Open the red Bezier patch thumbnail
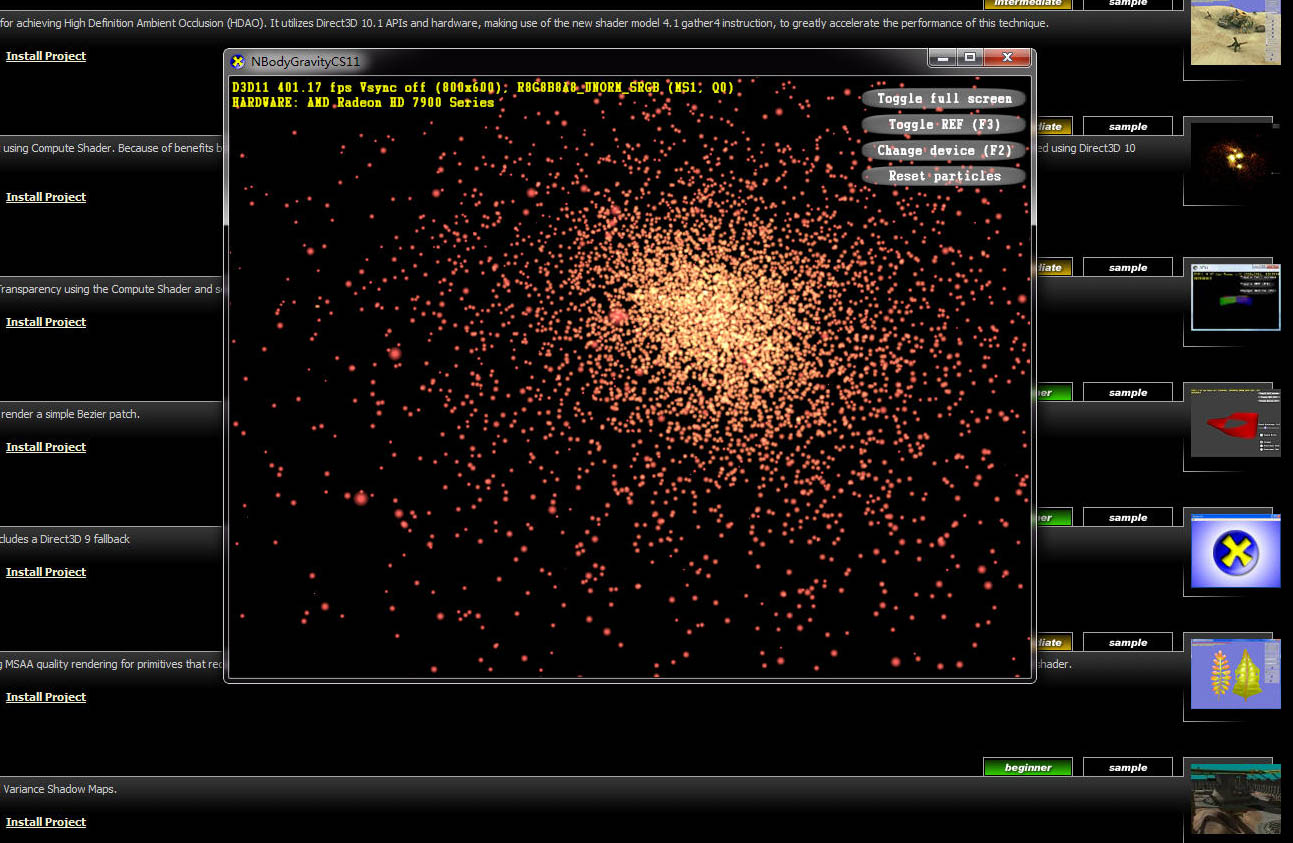Screen dimensions: 1293x843 click(1235, 422)
